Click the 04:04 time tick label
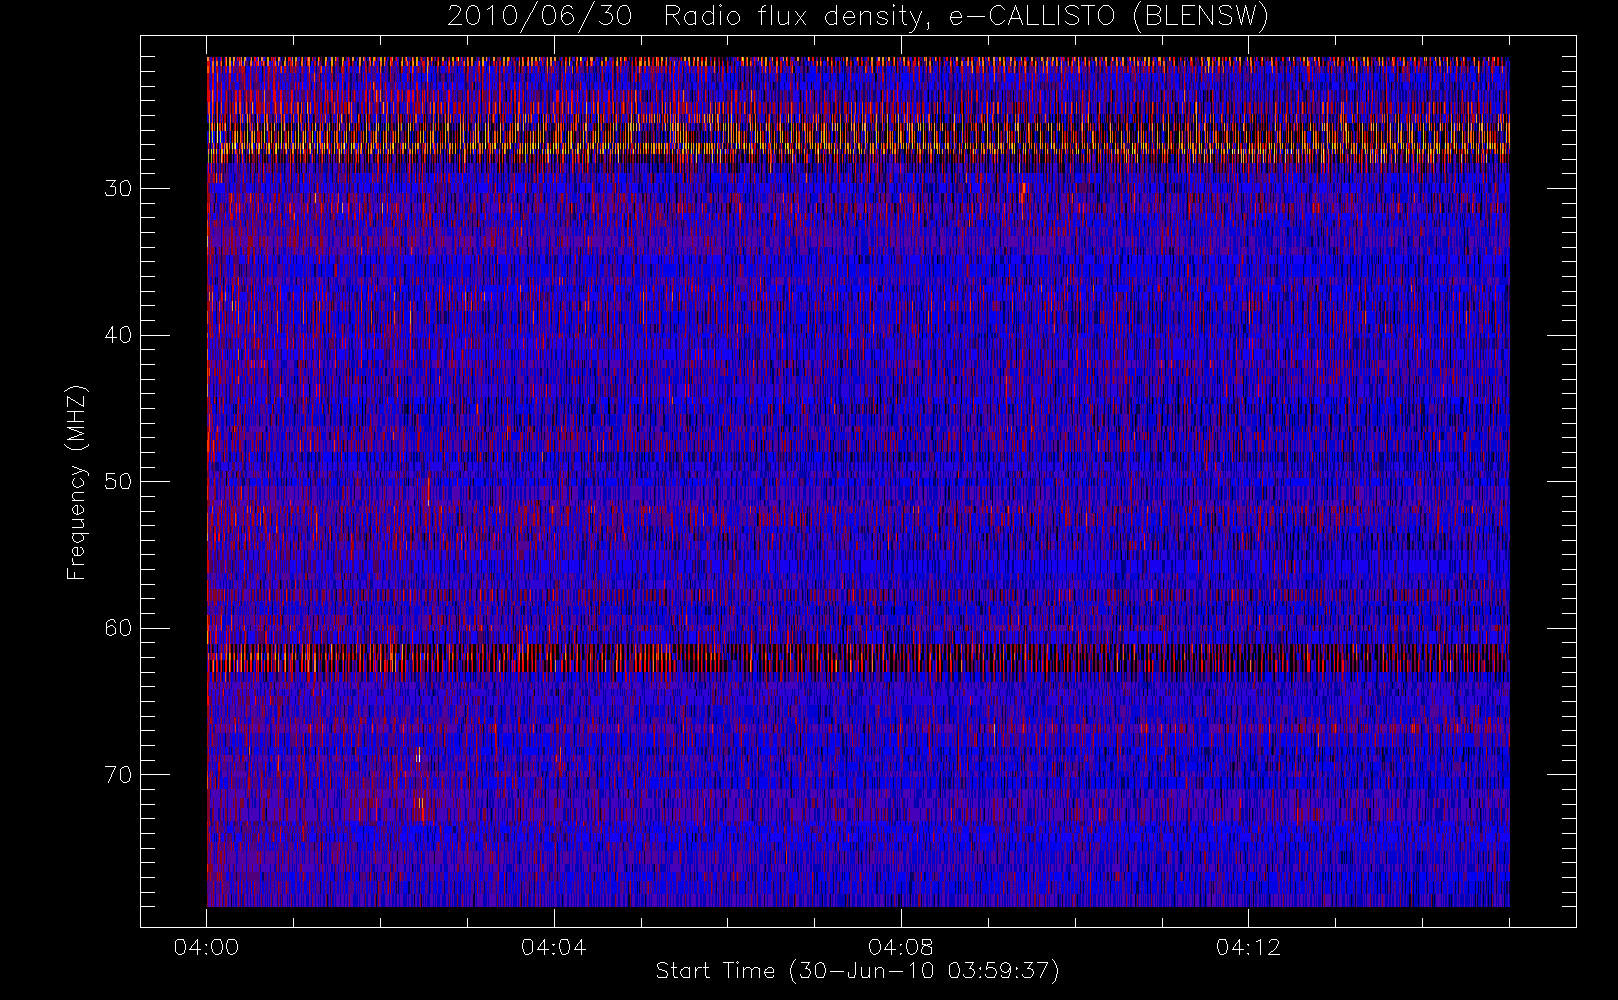This screenshot has height=1000, width=1618. (x=553, y=947)
